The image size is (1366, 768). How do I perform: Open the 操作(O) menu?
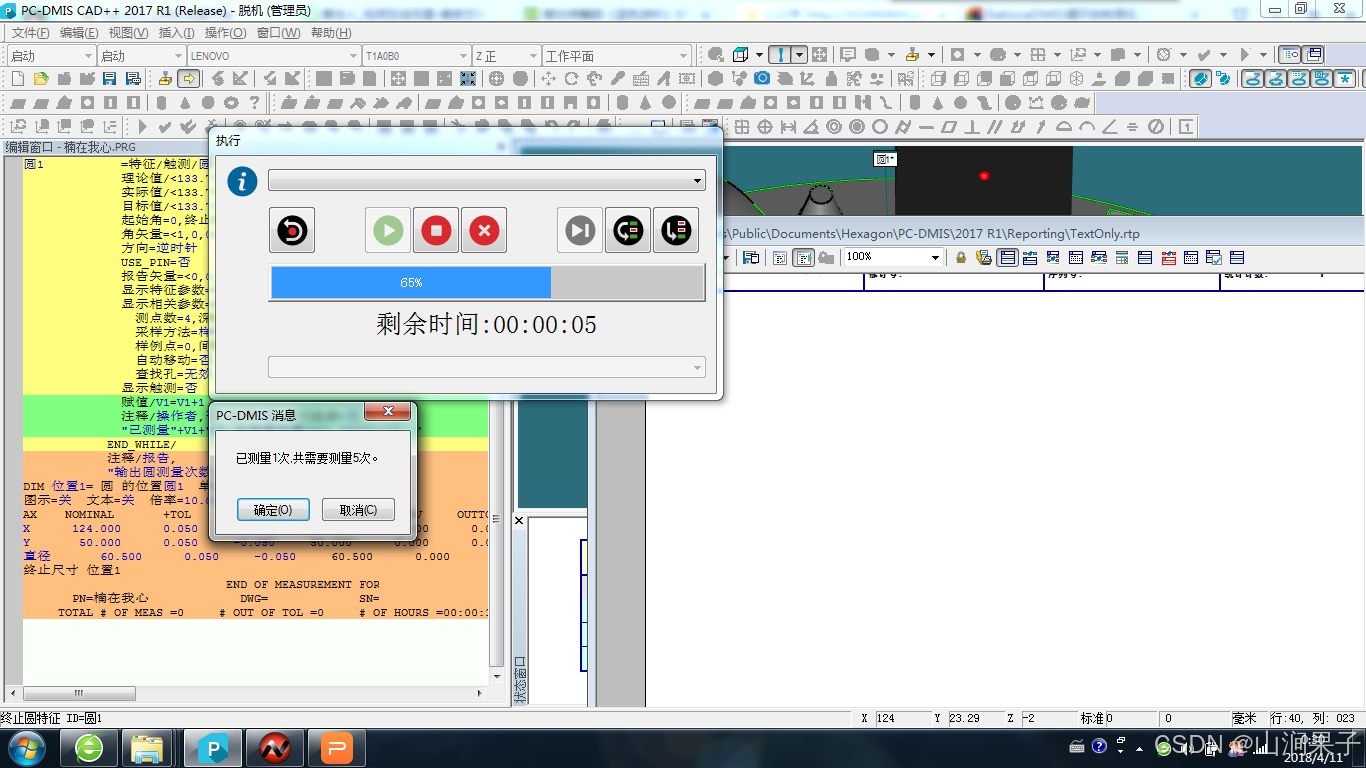coord(226,33)
